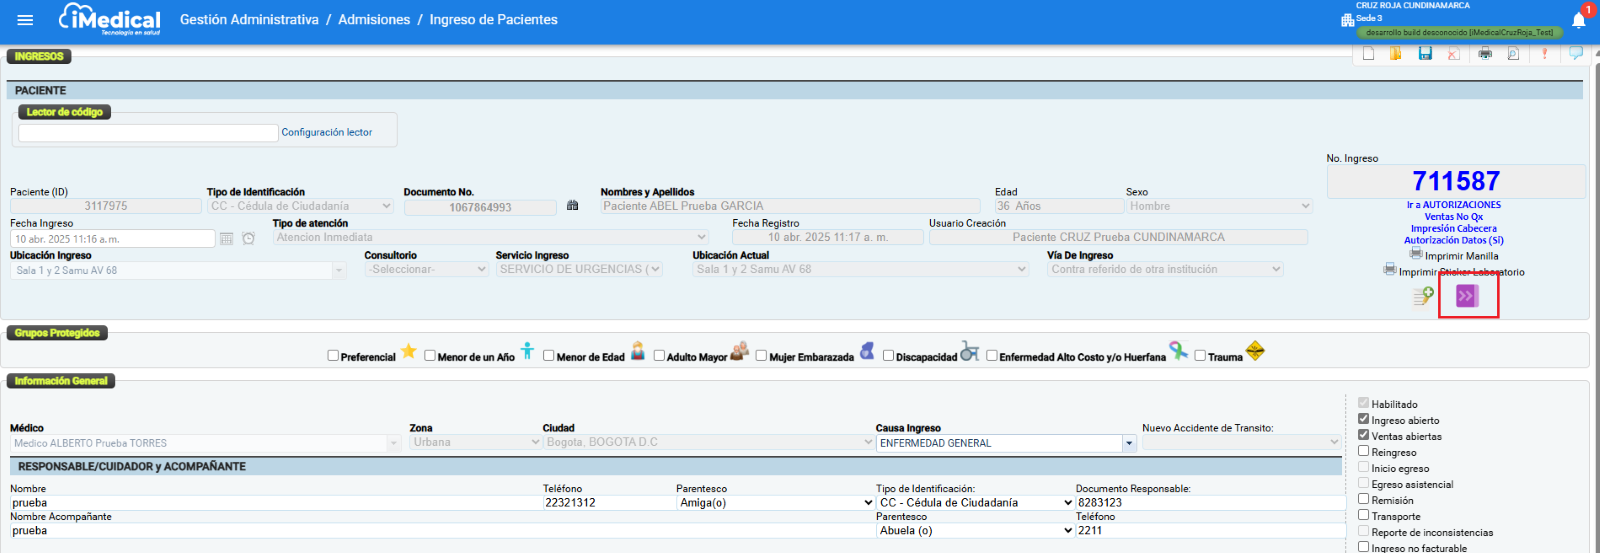Go to Admisiones breadcrumb

pyautogui.click(x=374, y=20)
